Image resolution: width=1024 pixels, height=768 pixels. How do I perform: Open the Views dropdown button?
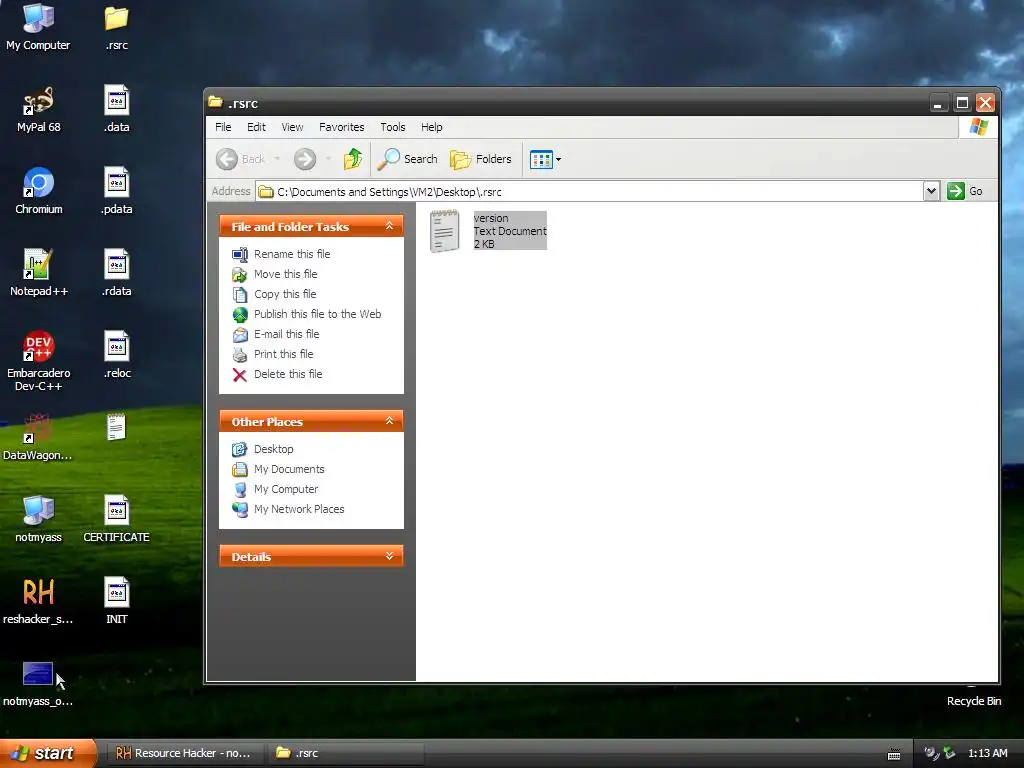pyautogui.click(x=545, y=159)
